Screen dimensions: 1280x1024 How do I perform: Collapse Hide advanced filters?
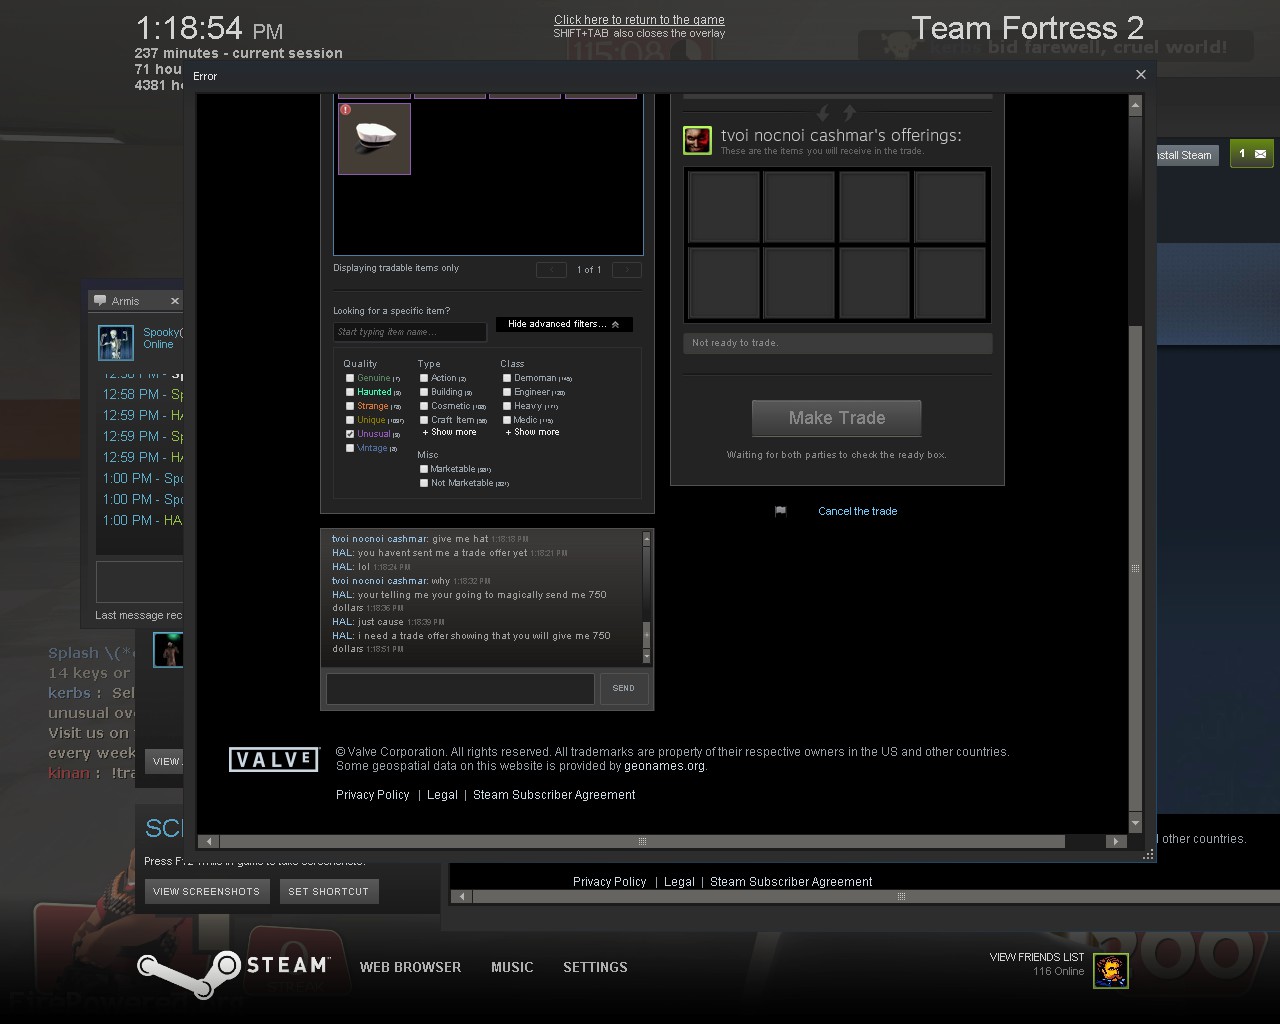(x=564, y=324)
